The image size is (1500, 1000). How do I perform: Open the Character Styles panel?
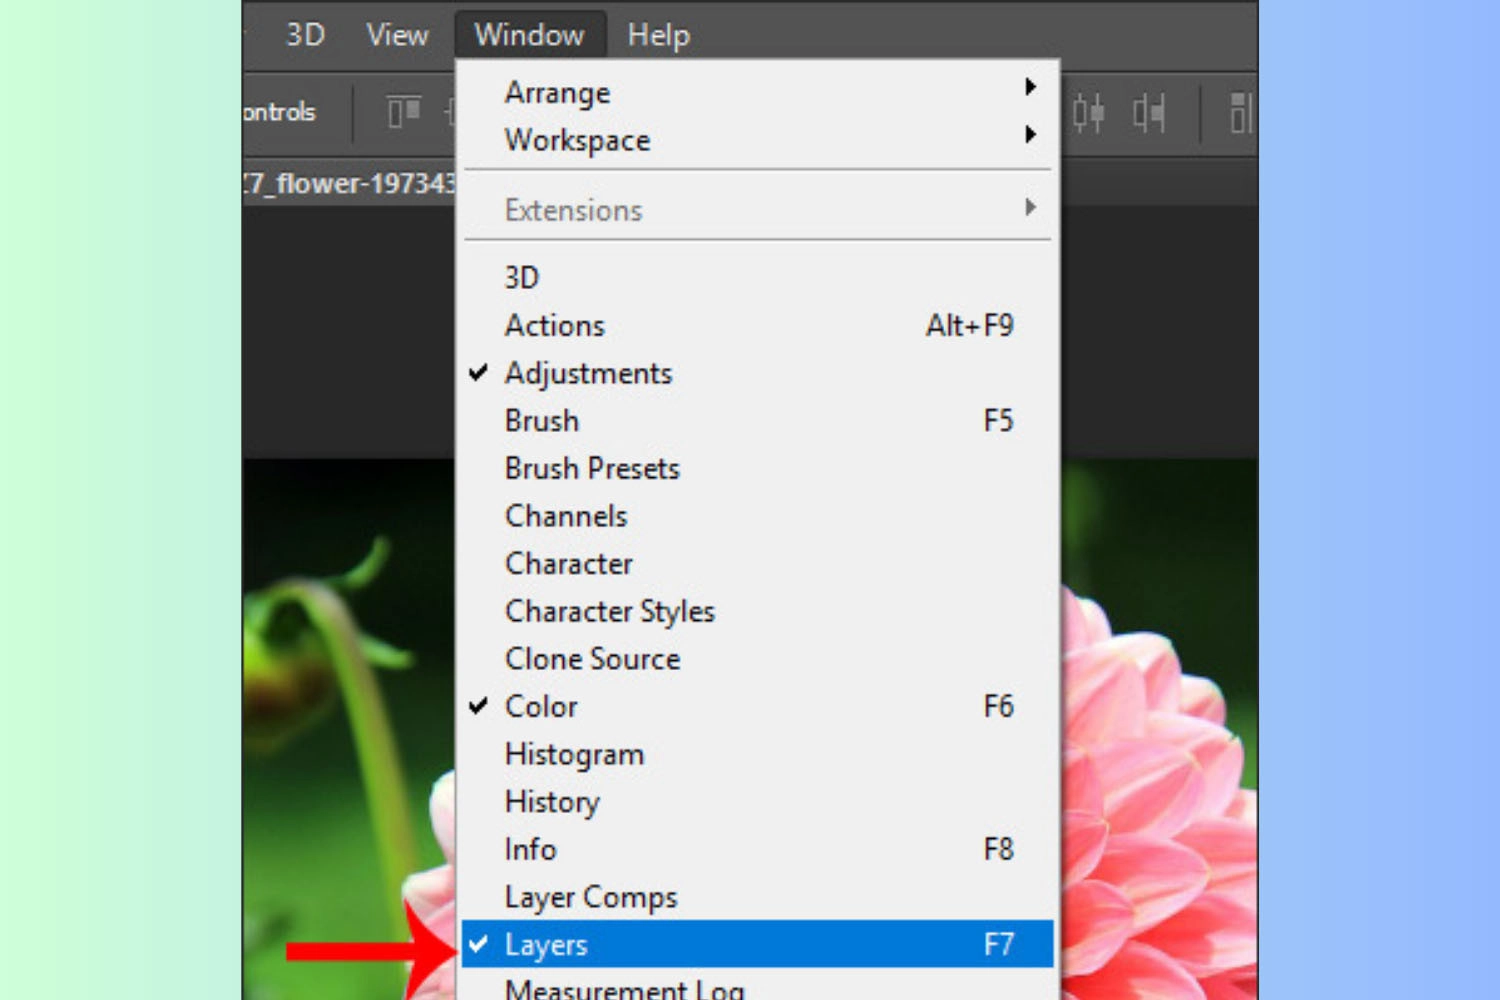click(x=757, y=611)
